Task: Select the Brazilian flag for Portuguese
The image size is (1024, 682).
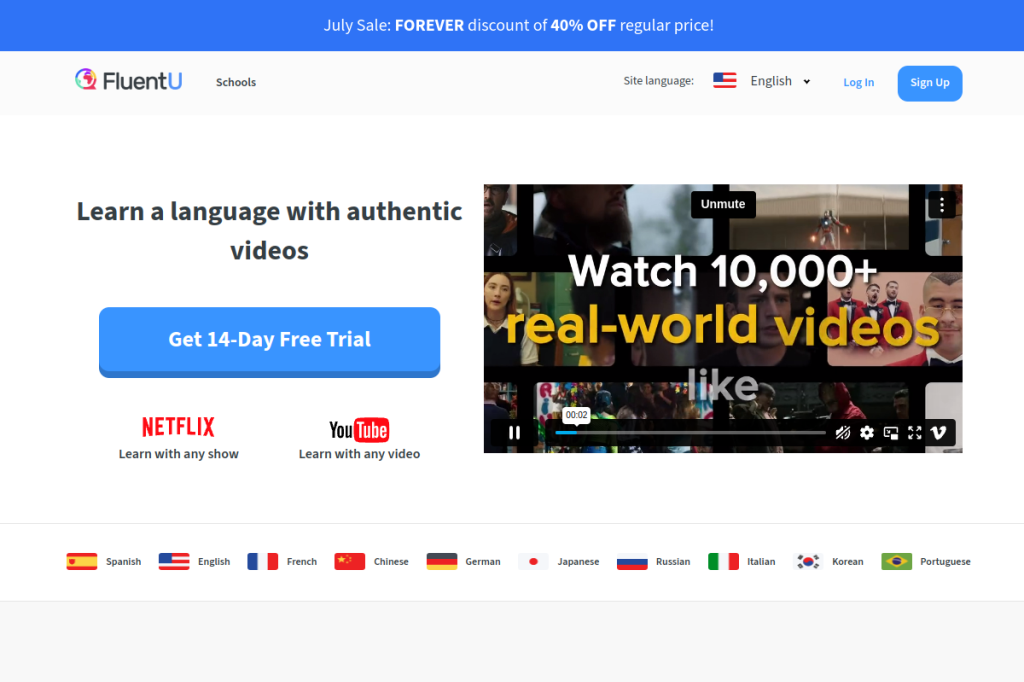Action: click(x=896, y=561)
